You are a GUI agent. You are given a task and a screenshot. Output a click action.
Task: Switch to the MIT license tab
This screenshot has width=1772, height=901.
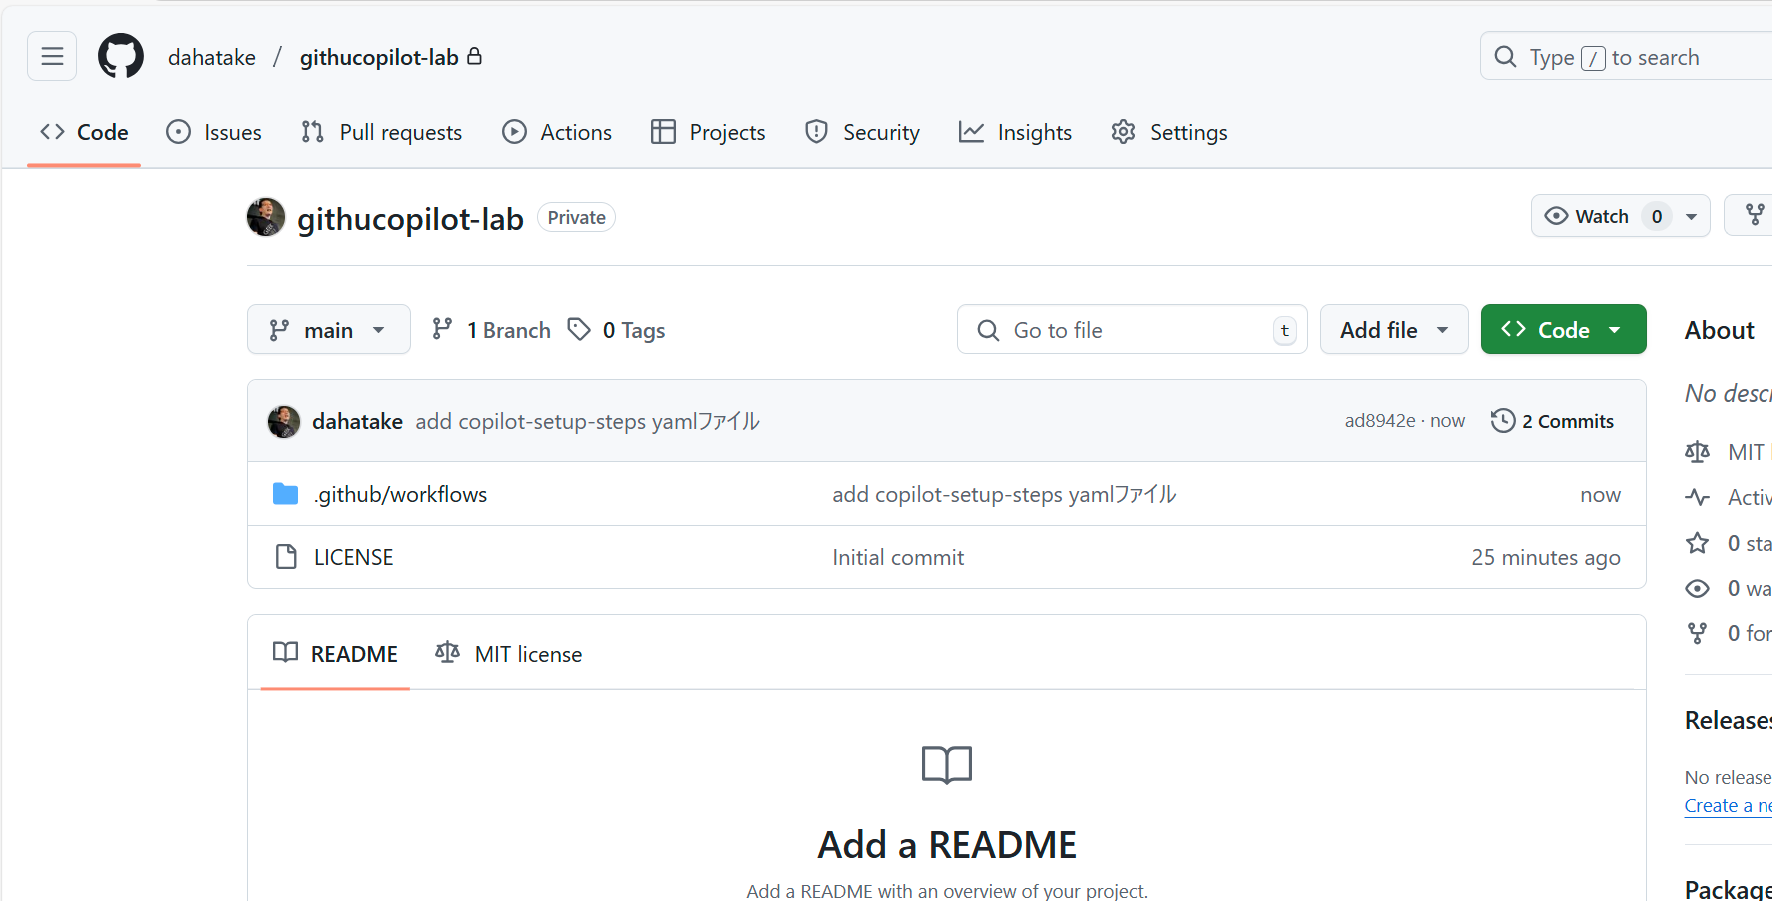coord(508,653)
